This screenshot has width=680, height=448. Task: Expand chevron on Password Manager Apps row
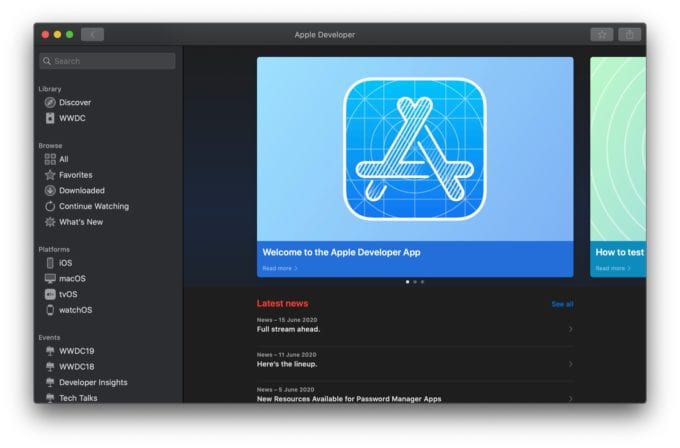pos(570,399)
